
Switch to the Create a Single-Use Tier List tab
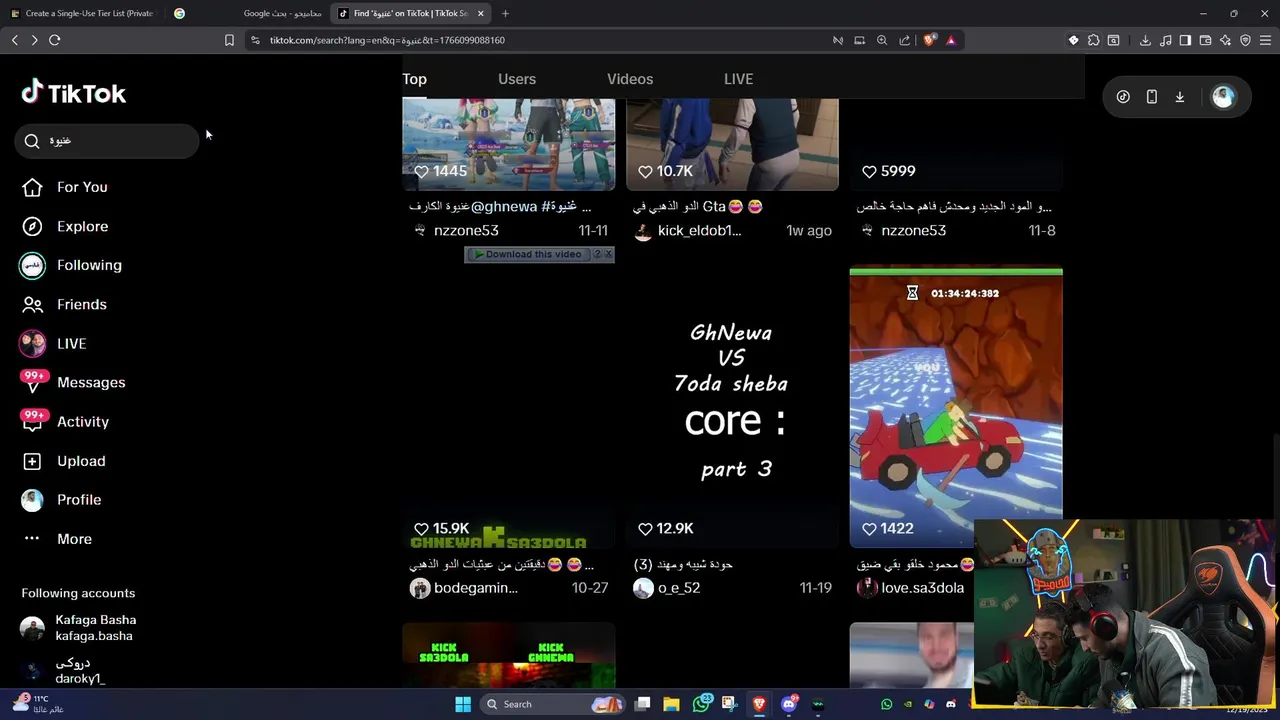click(83, 13)
